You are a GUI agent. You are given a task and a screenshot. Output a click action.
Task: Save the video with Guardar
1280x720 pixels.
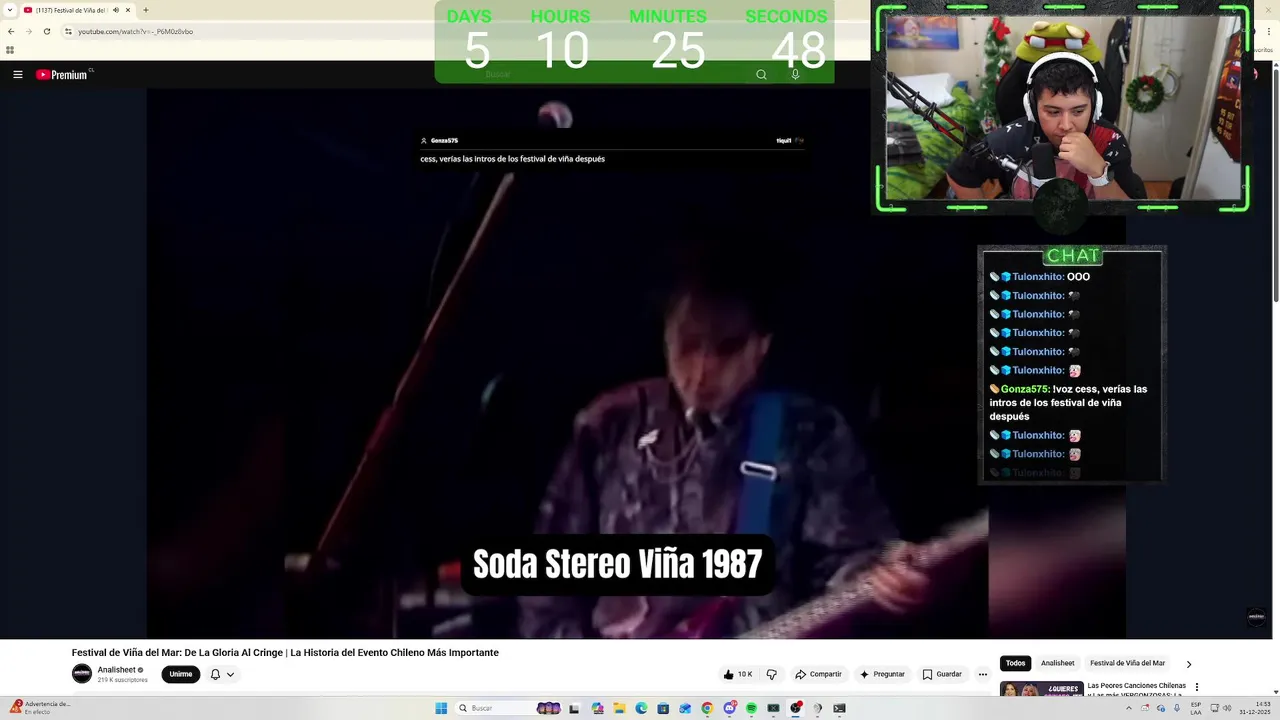(942, 674)
